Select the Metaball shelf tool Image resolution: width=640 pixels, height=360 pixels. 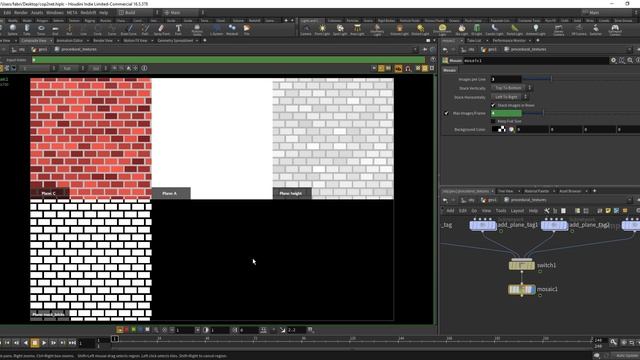point(232,29)
